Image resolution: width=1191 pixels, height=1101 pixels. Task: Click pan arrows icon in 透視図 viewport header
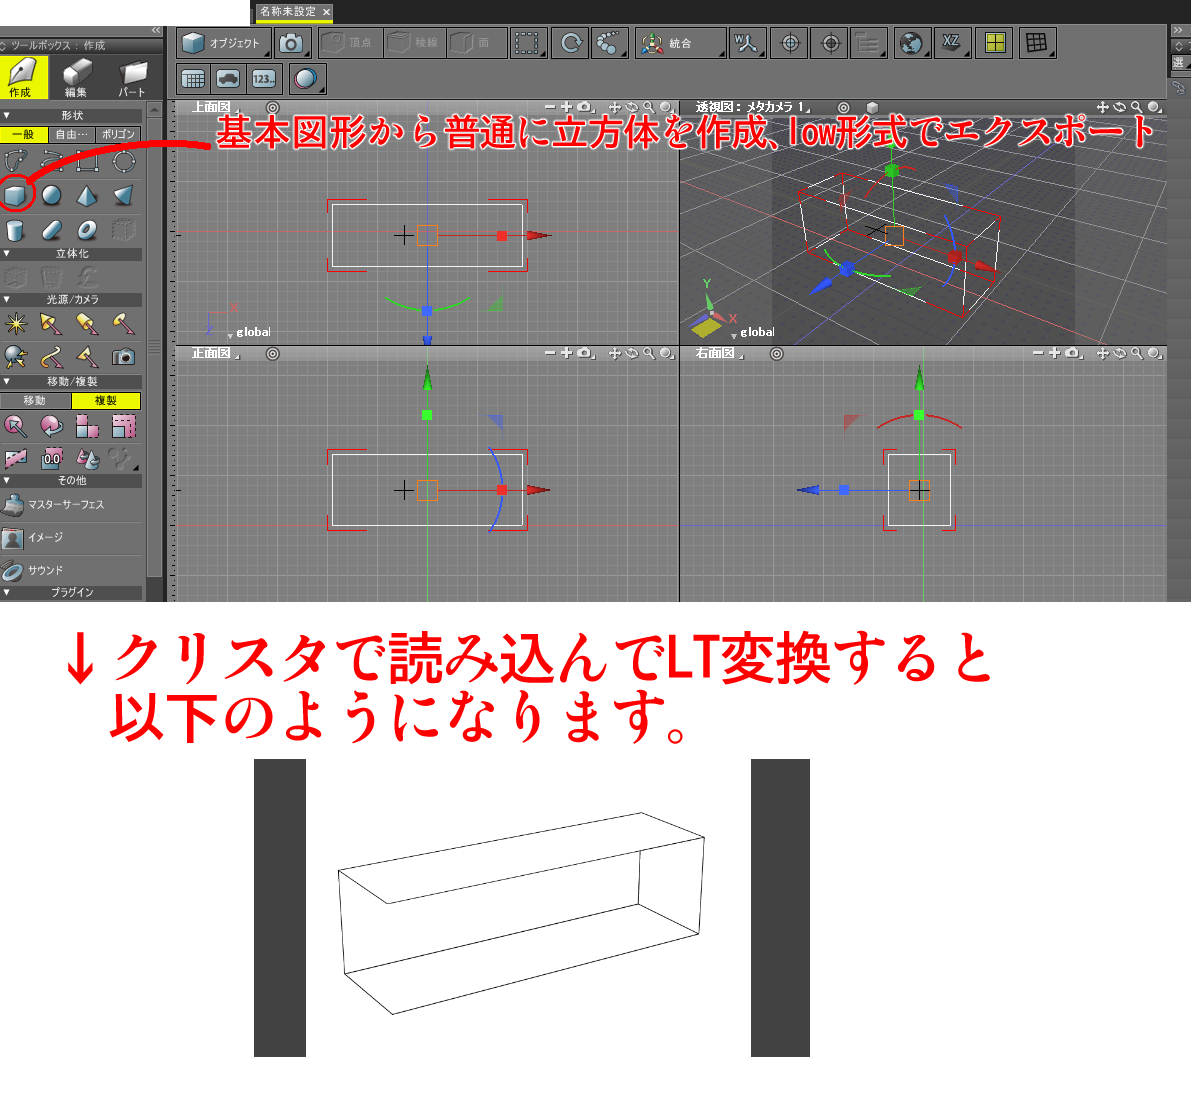[x=1103, y=108]
